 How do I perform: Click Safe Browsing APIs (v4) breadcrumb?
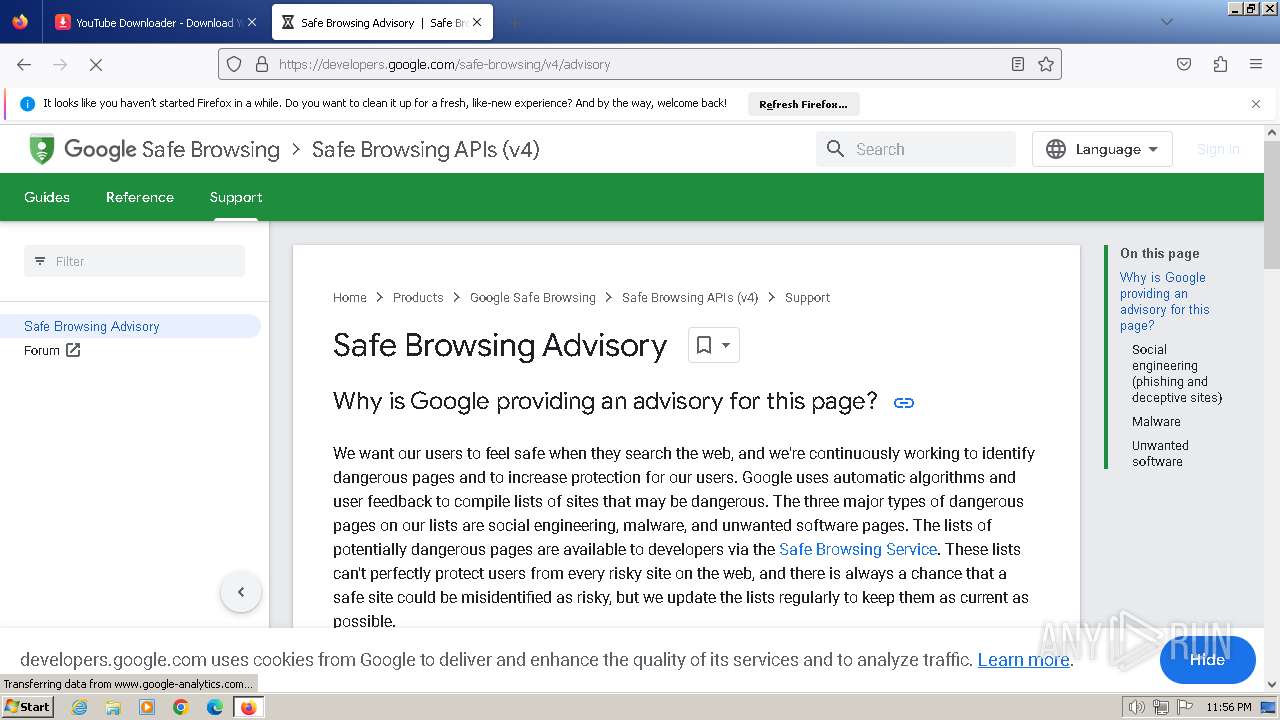[x=690, y=297]
